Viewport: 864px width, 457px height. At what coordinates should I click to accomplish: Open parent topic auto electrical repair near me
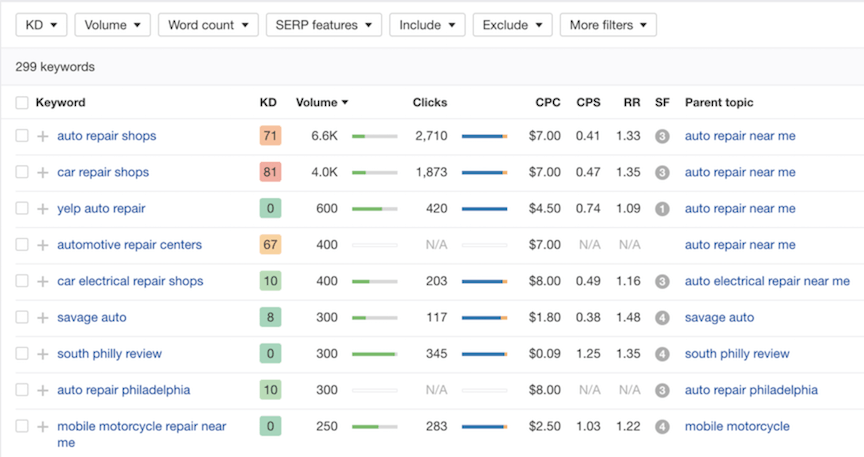[767, 281]
